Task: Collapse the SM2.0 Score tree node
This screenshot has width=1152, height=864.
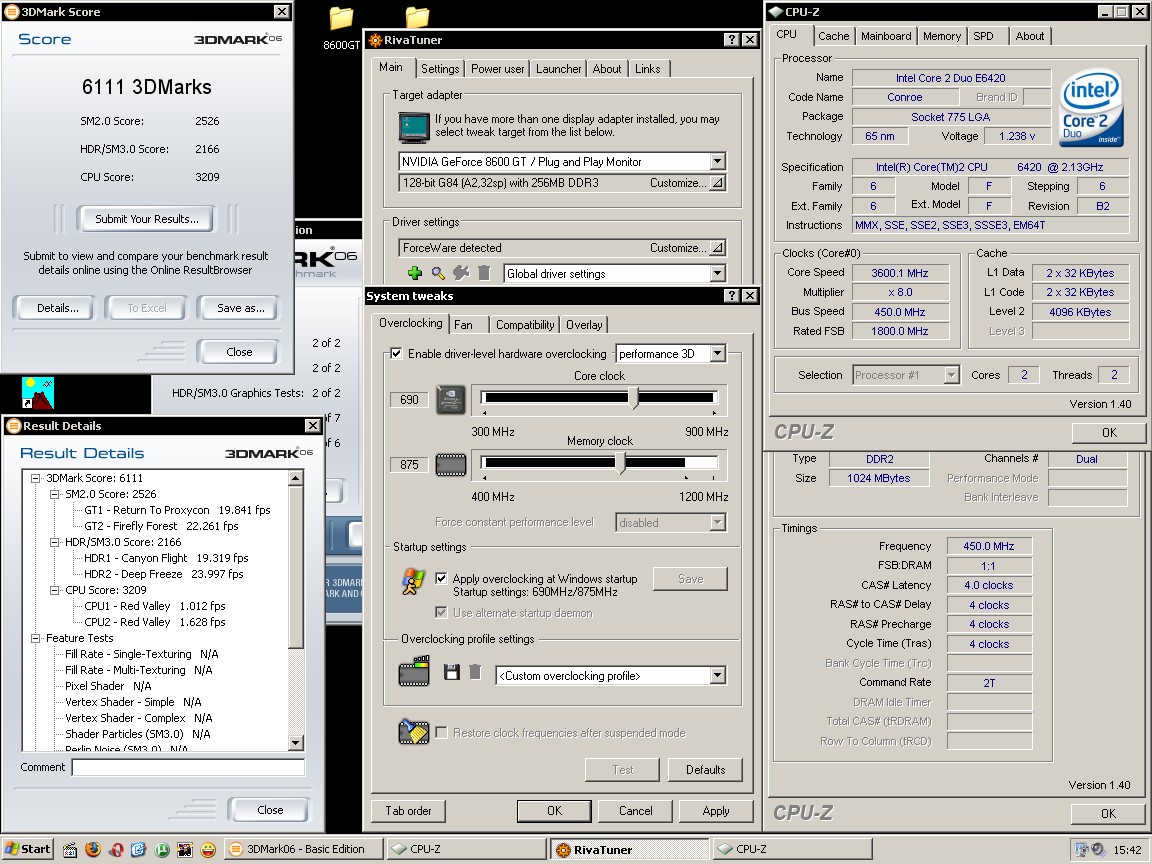Action: click(54, 494)
